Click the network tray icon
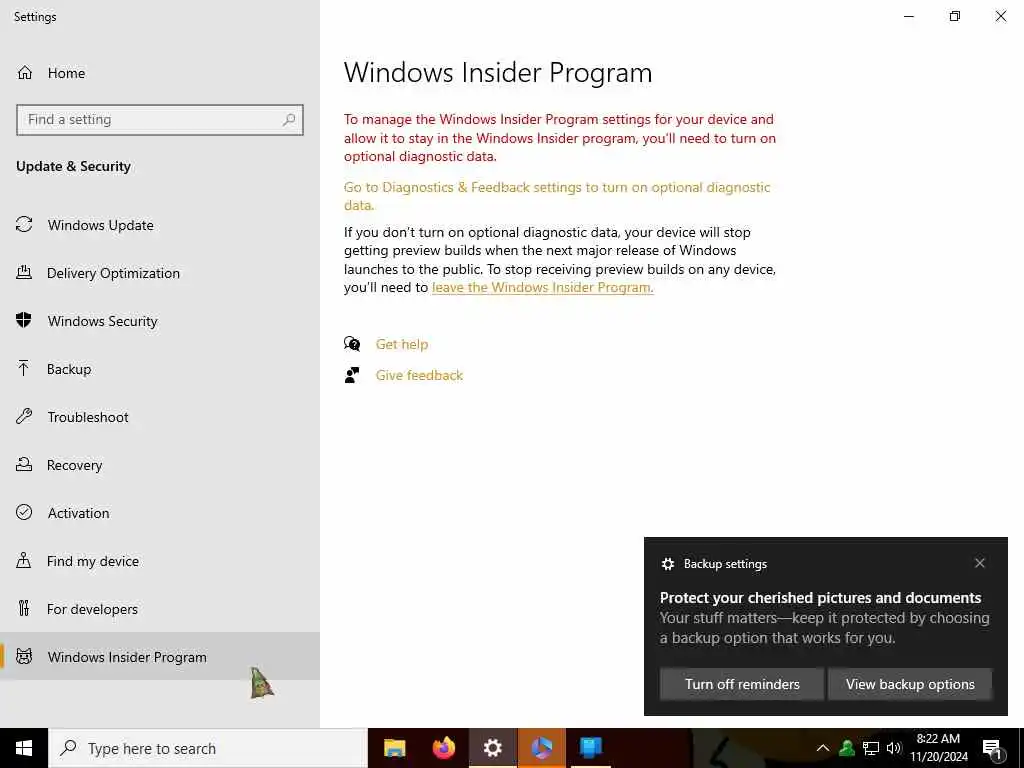The height and width of the screenshot is (768, 1024). click(871, 748)
